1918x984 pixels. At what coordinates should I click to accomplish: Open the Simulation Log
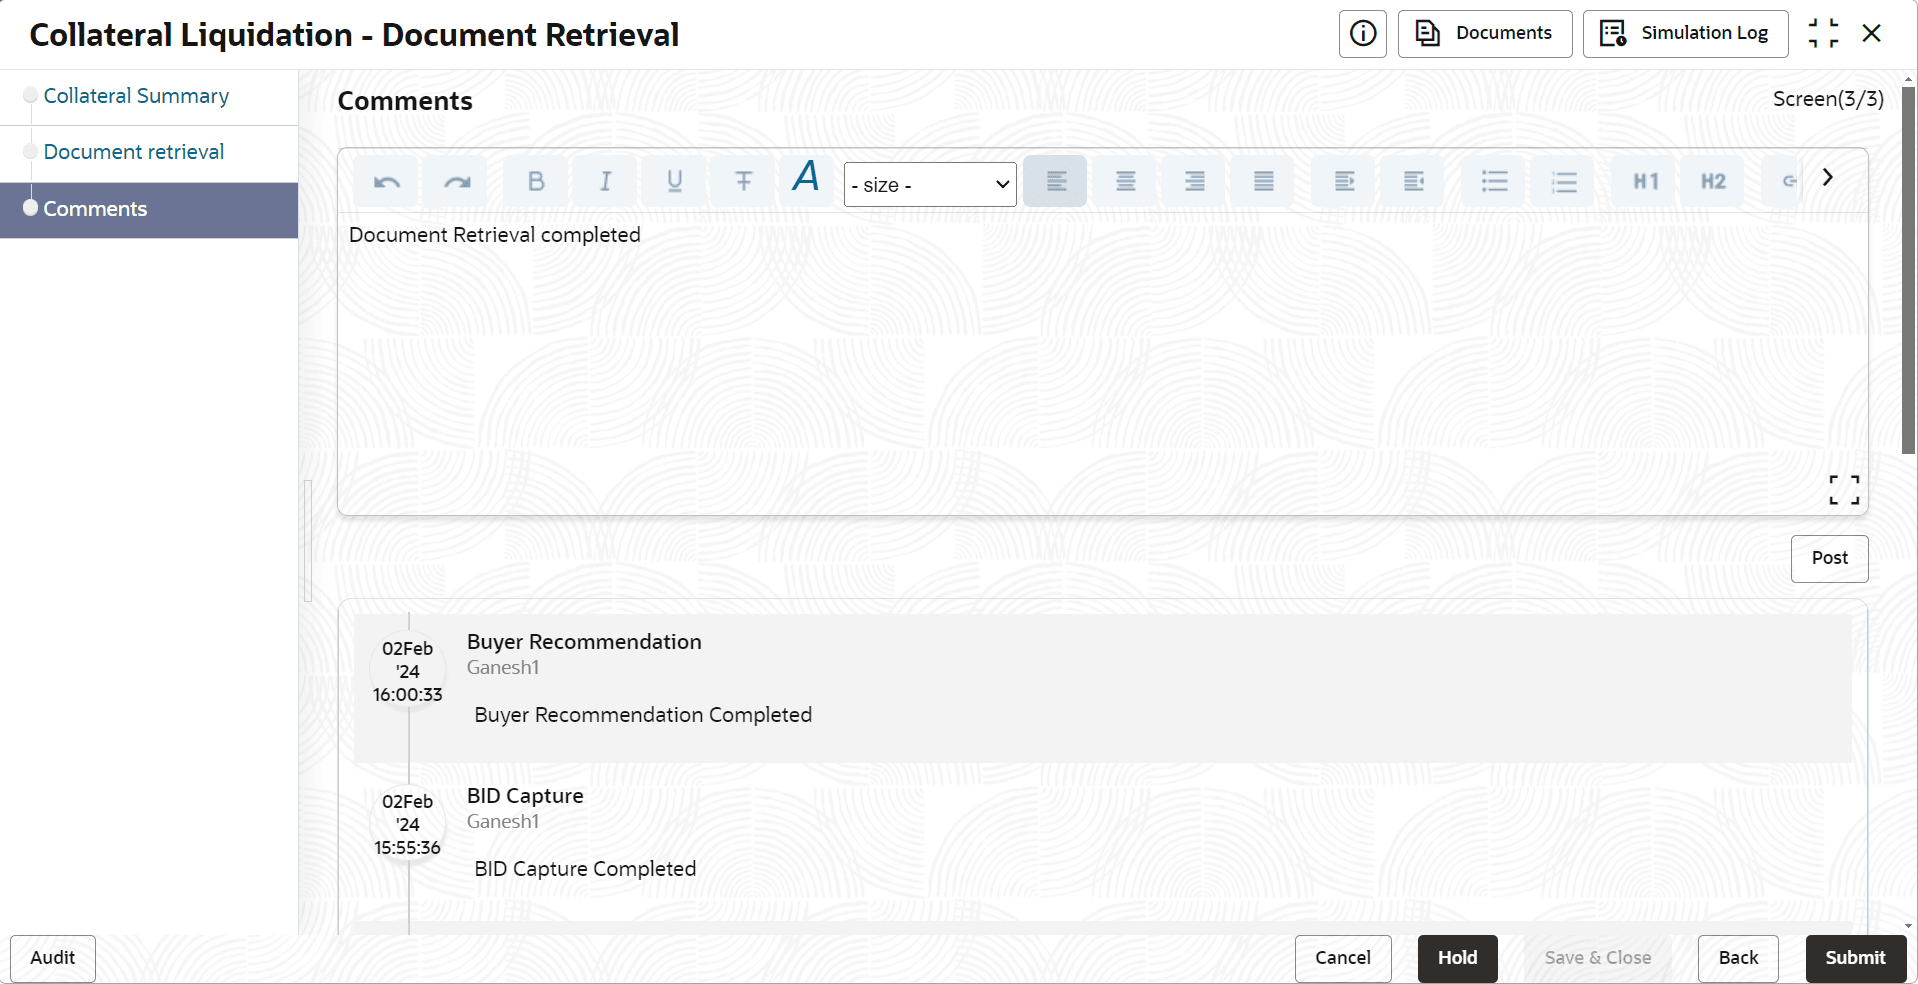[x=1686, y=34]
